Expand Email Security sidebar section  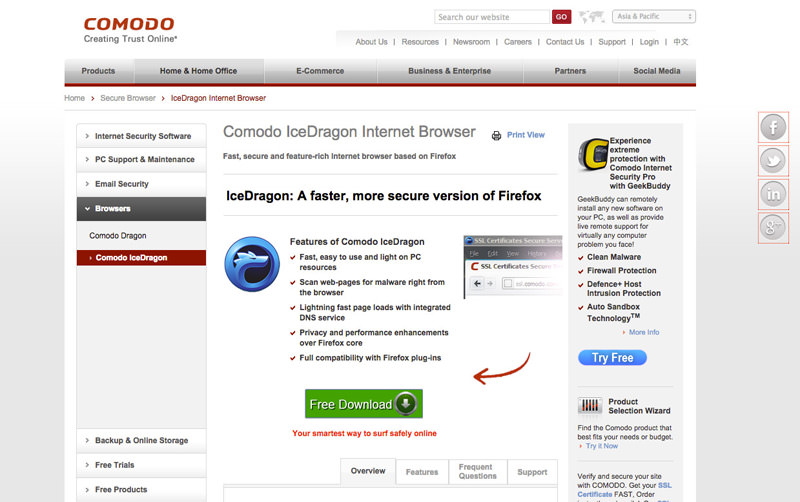[x=141, y=184]
